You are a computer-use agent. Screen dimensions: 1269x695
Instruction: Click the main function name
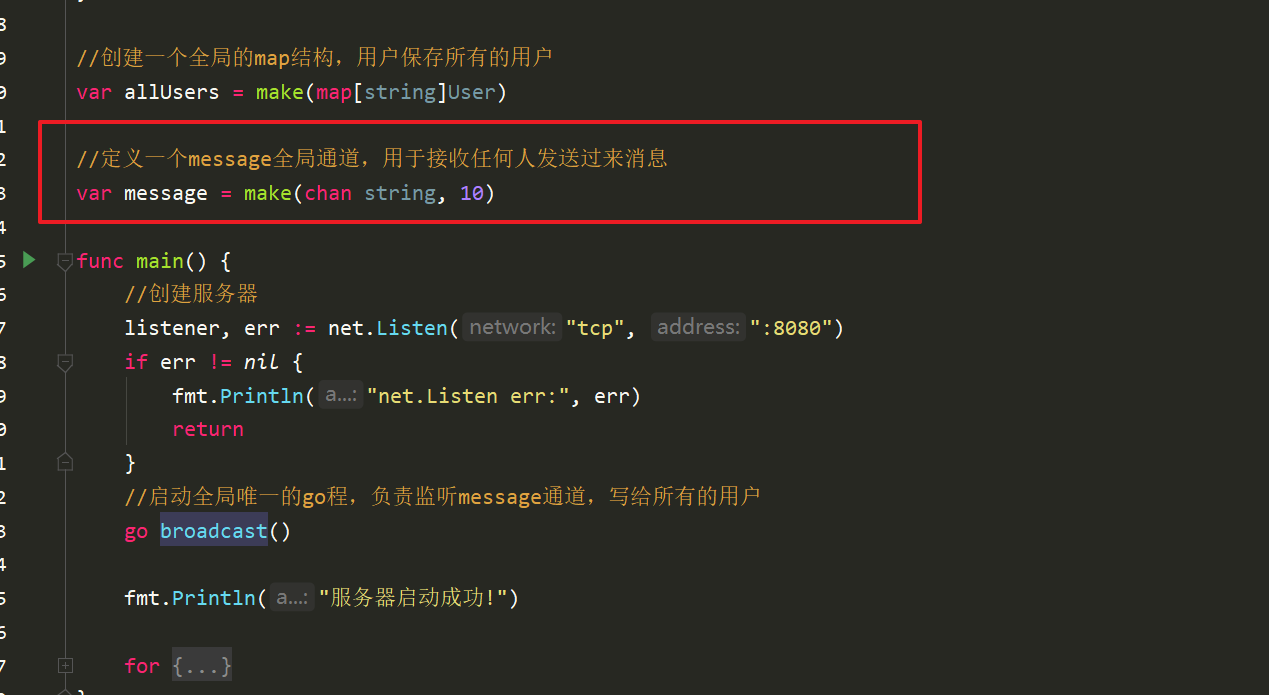tap(160, 261)
